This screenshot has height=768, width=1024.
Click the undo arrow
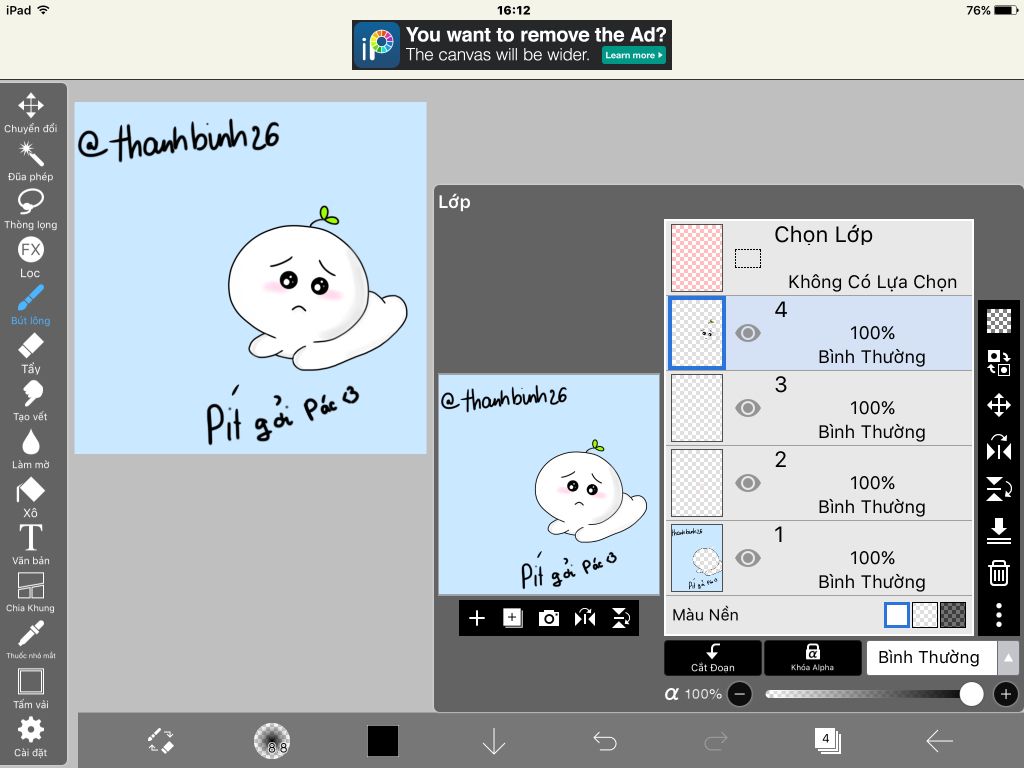(605, 741)
